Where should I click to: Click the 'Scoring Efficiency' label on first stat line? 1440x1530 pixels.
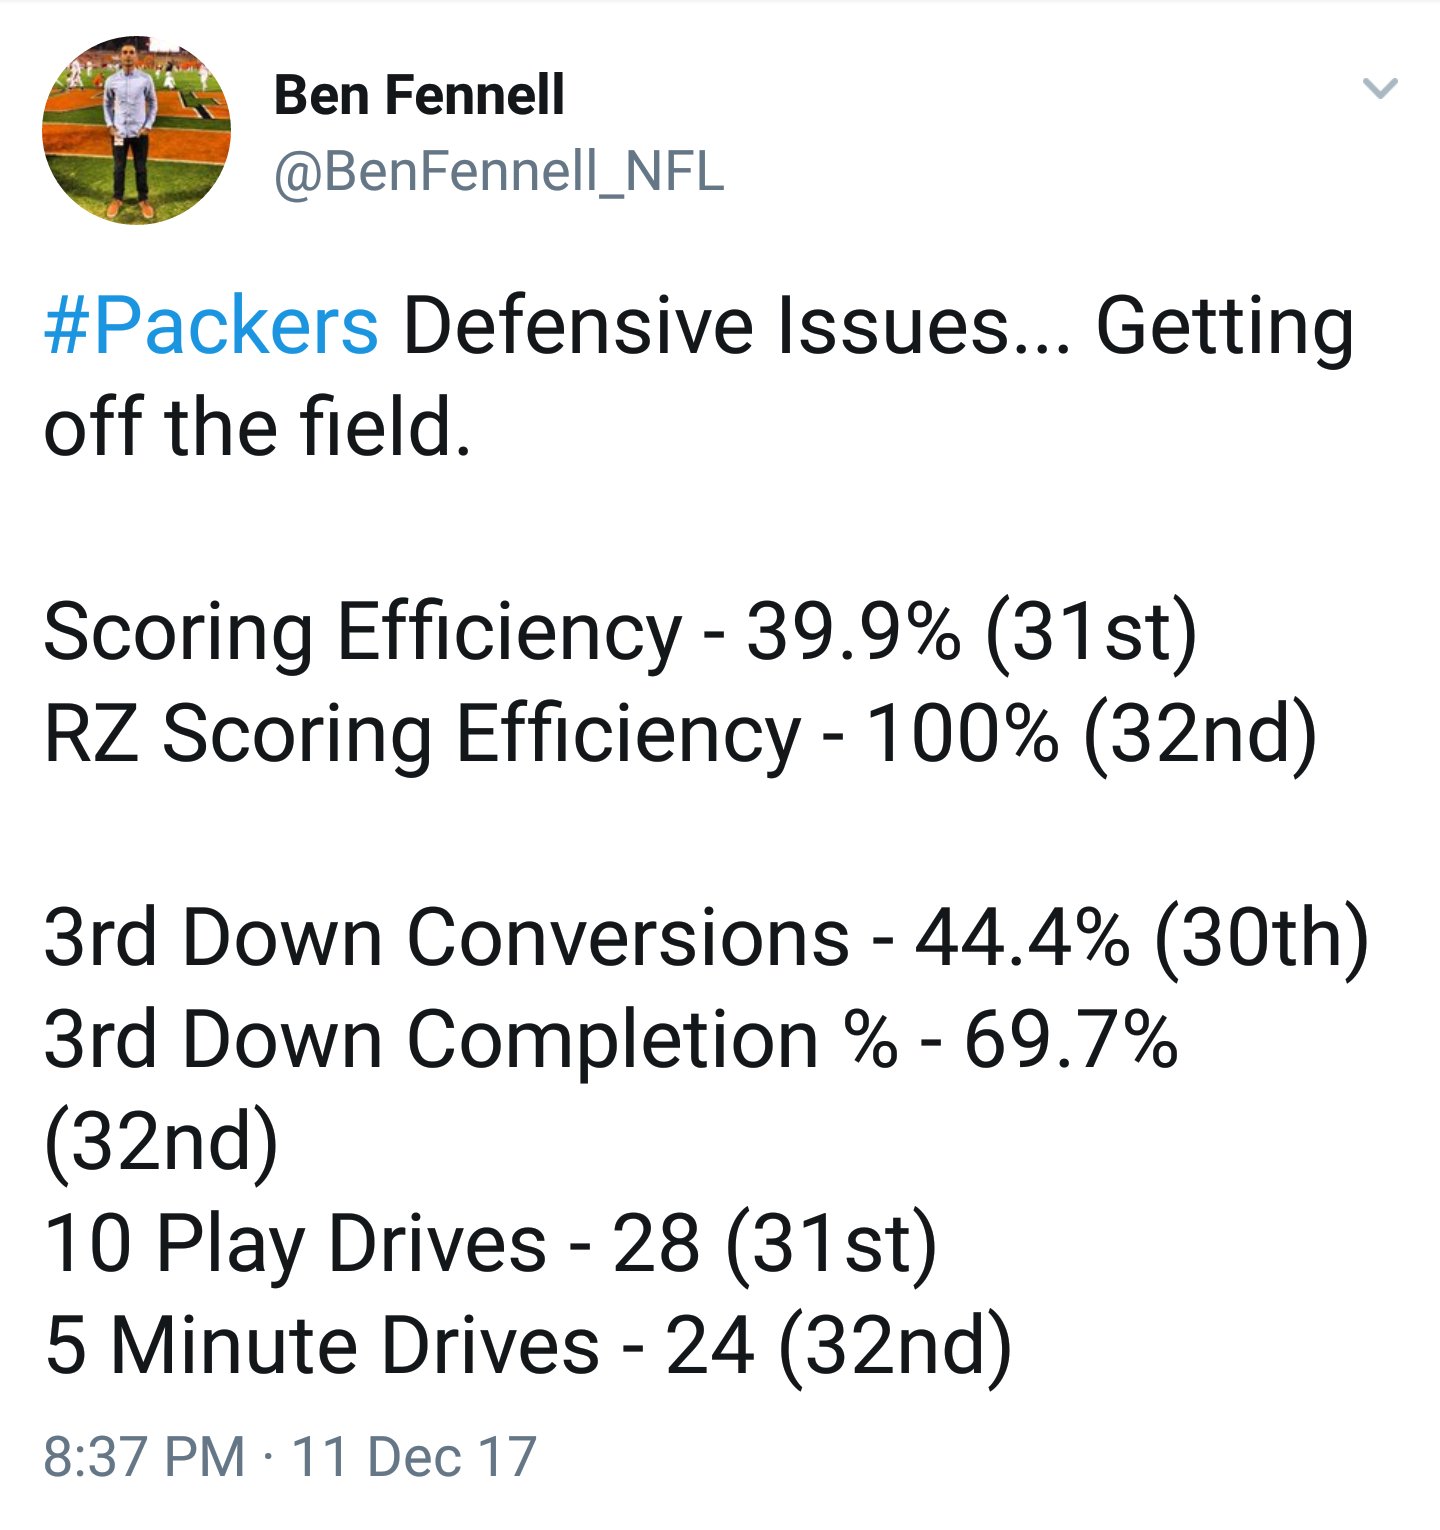(362, 635)
